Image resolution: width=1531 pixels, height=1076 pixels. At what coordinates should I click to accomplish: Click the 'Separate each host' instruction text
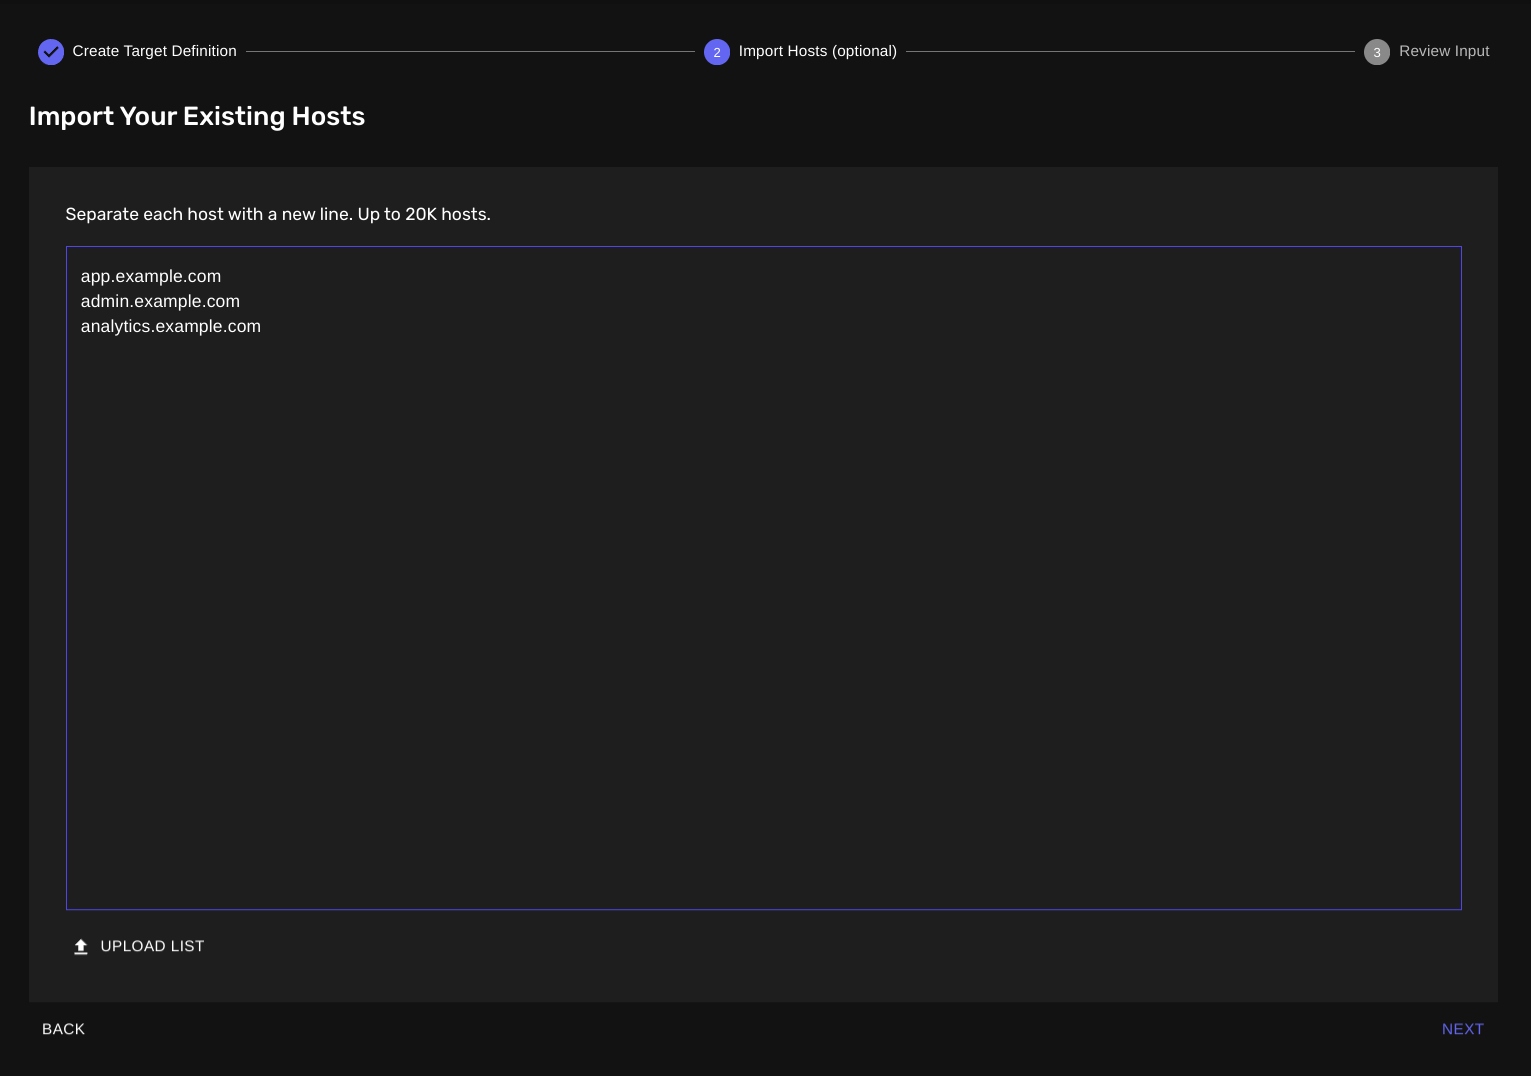278,214
